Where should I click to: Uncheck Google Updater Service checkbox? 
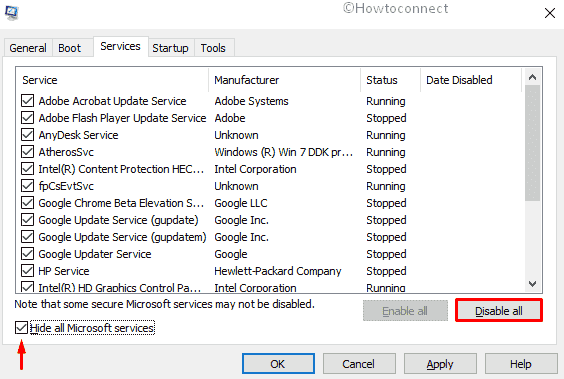27,254
